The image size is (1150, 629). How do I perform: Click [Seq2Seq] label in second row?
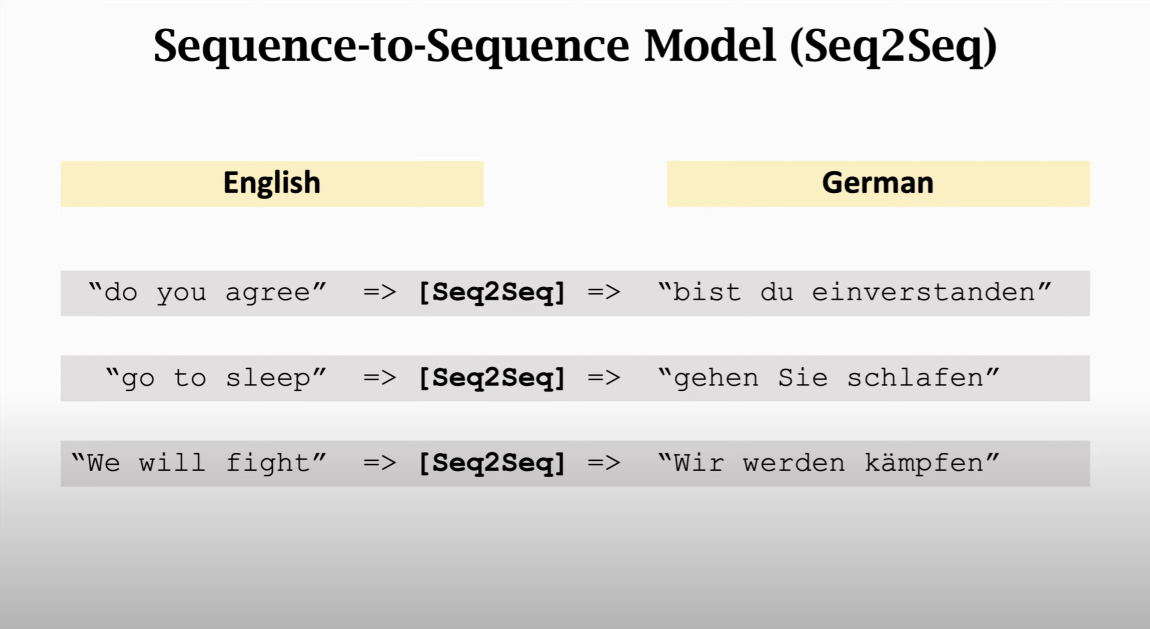pos(491,378)
